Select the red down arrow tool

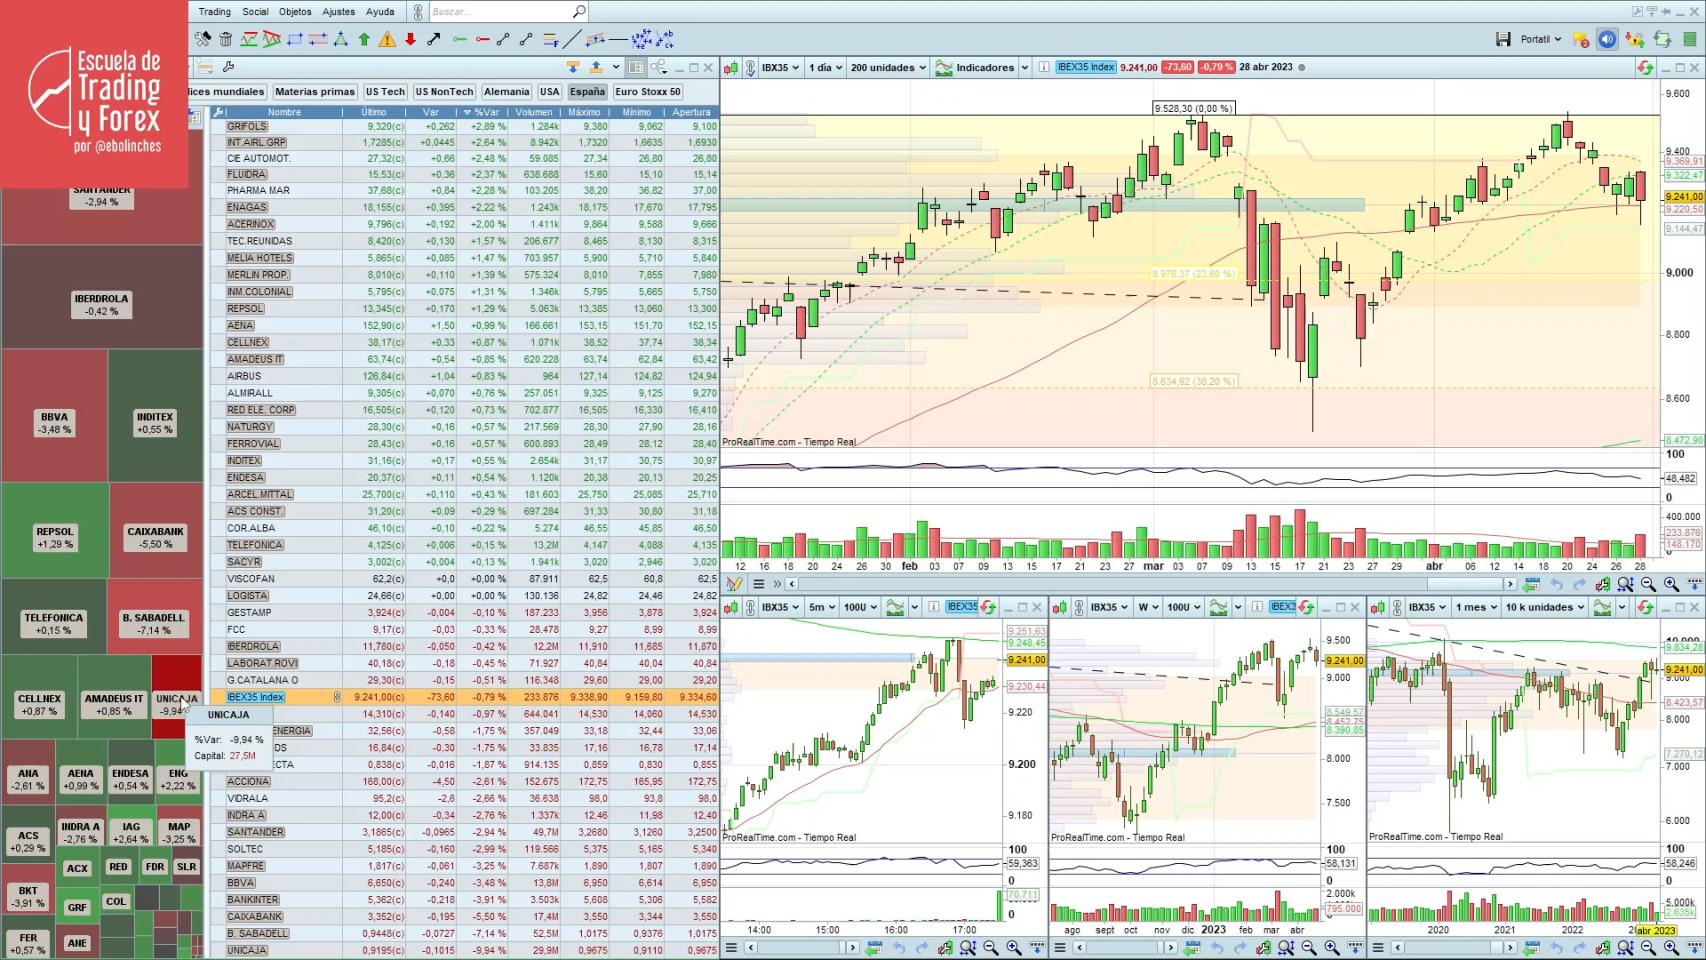coord(410,39)
